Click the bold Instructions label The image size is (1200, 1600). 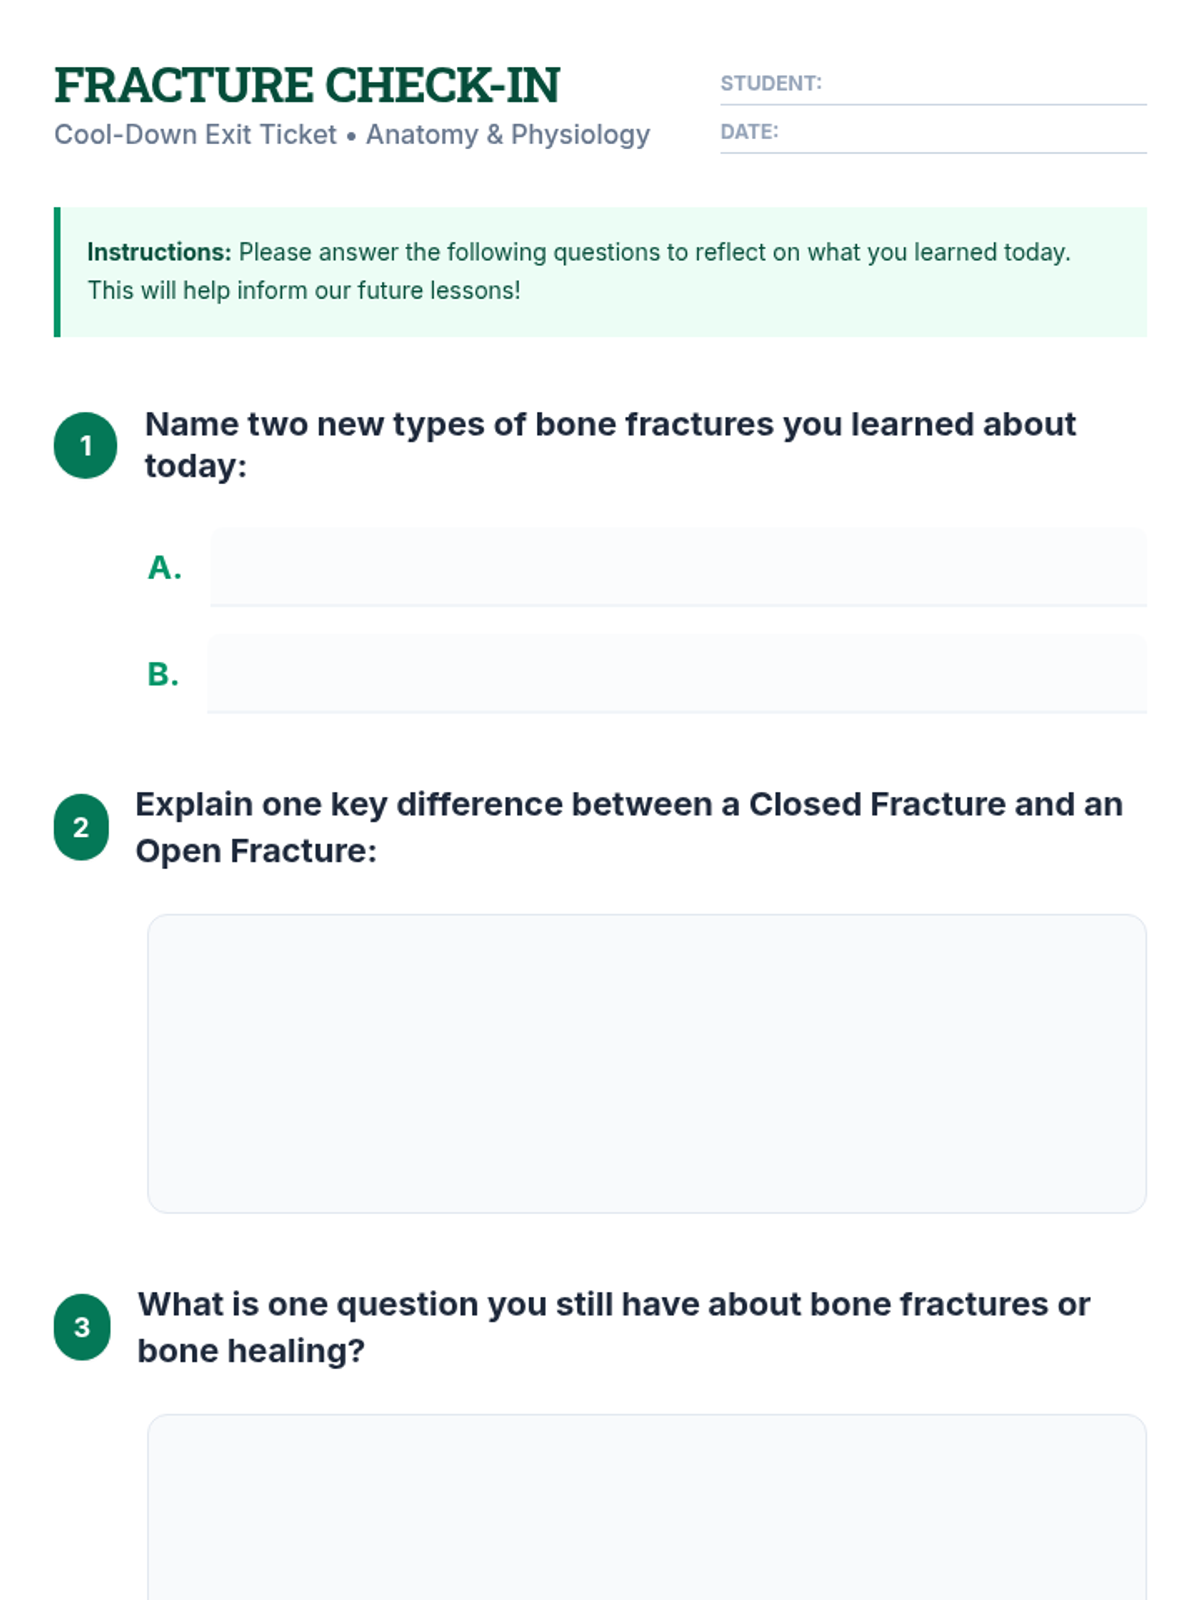point(159,252)
